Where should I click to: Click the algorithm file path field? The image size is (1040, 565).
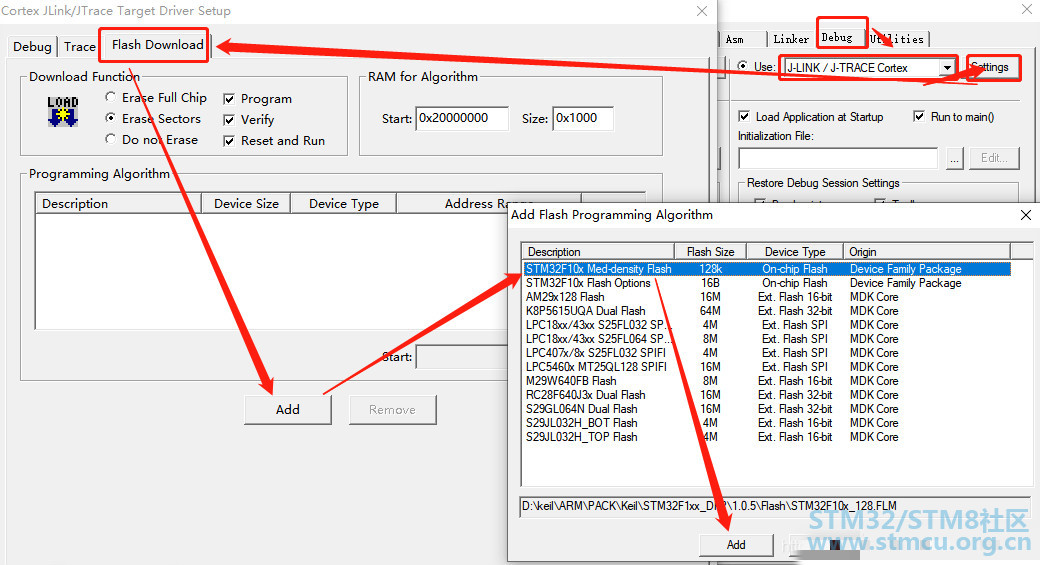click(x=775, y=506)
